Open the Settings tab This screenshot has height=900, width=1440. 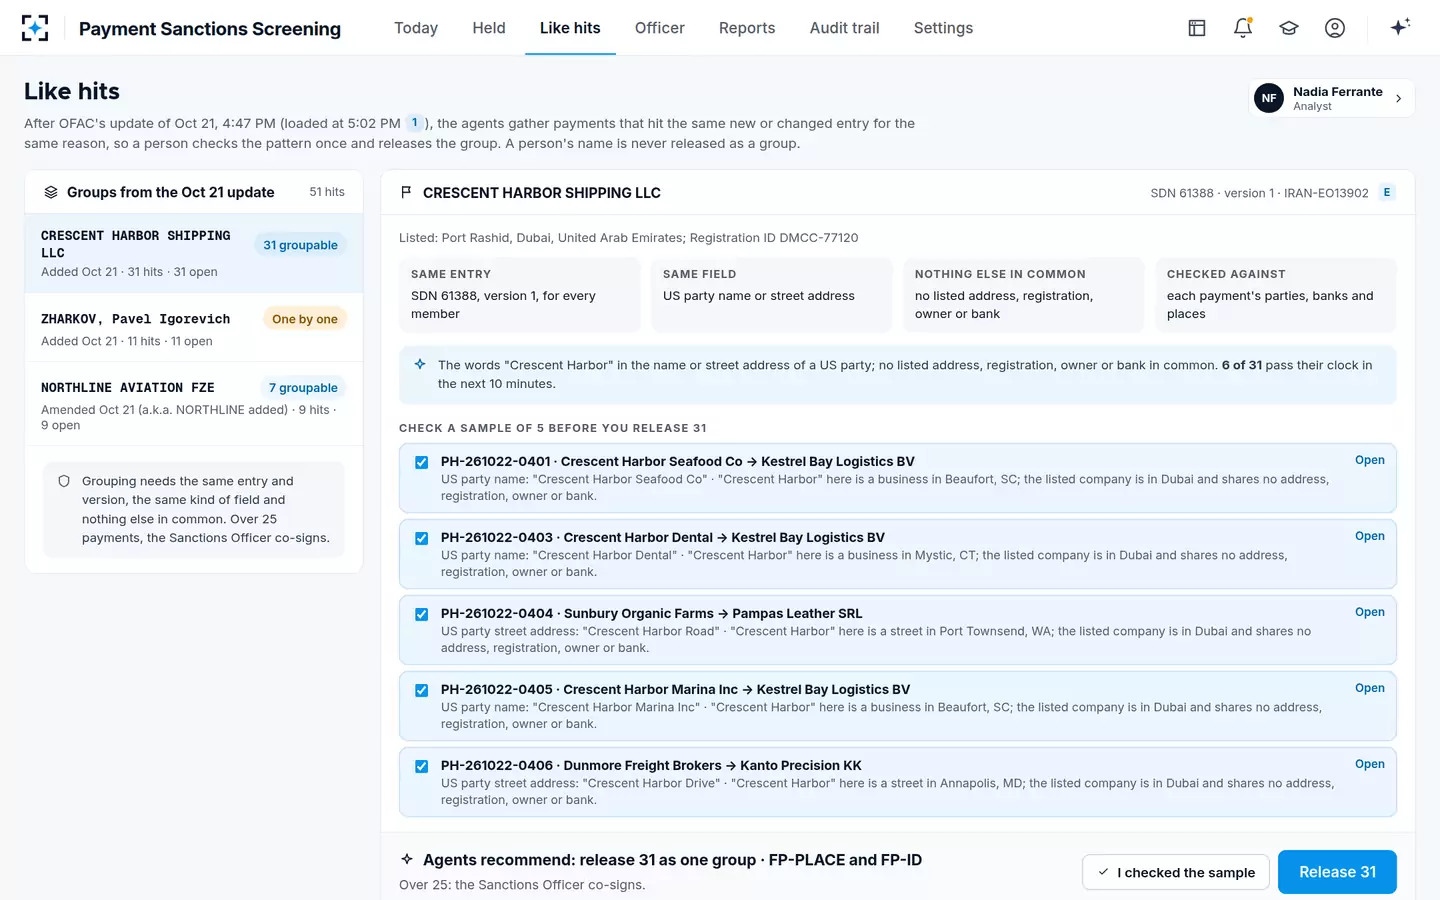(943, 28)
